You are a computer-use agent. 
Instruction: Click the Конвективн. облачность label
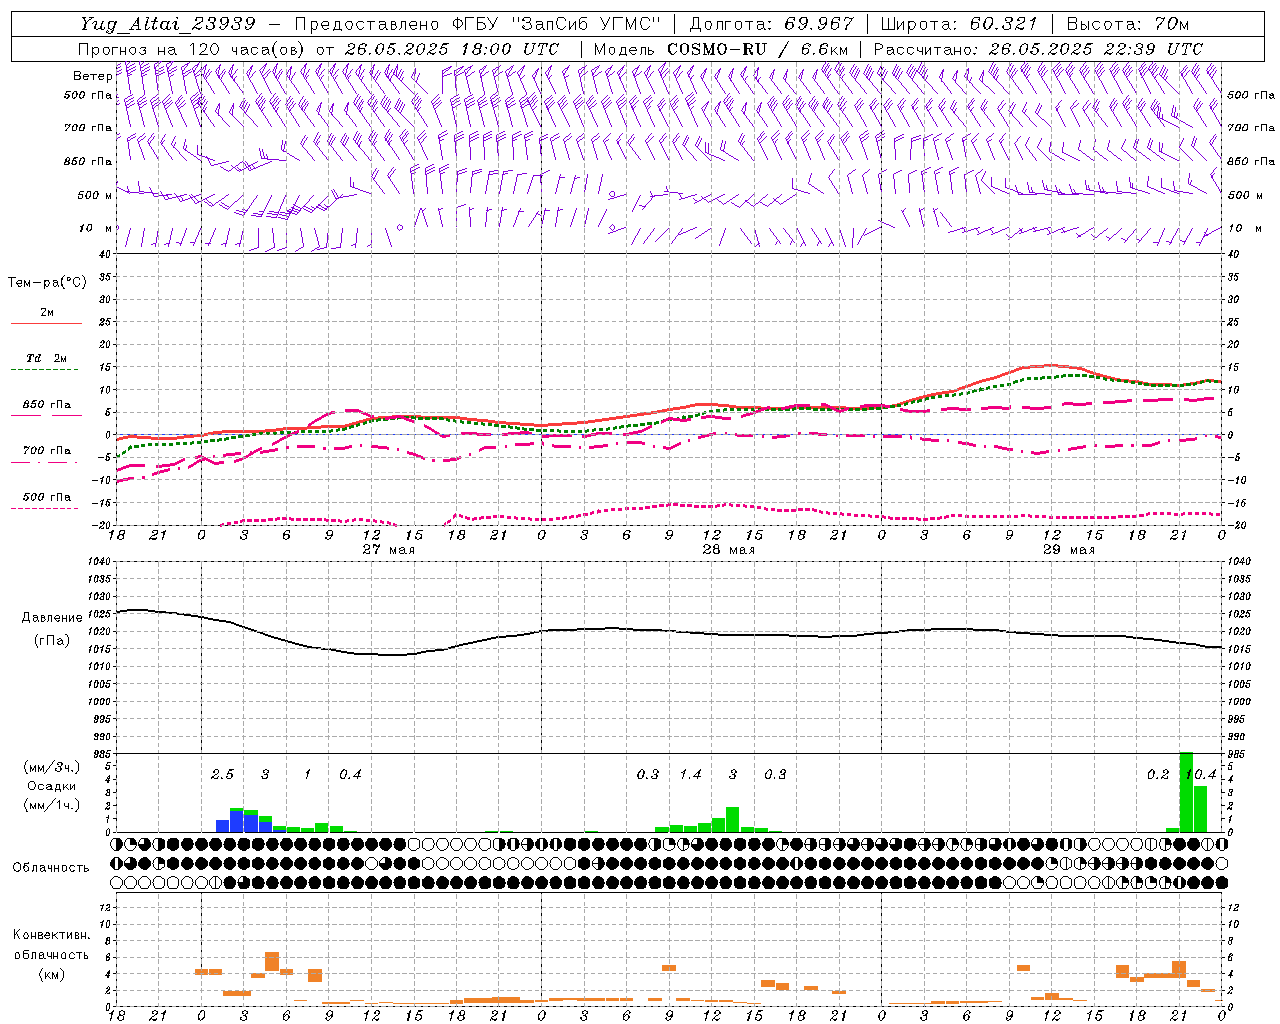tap(51, 944)
